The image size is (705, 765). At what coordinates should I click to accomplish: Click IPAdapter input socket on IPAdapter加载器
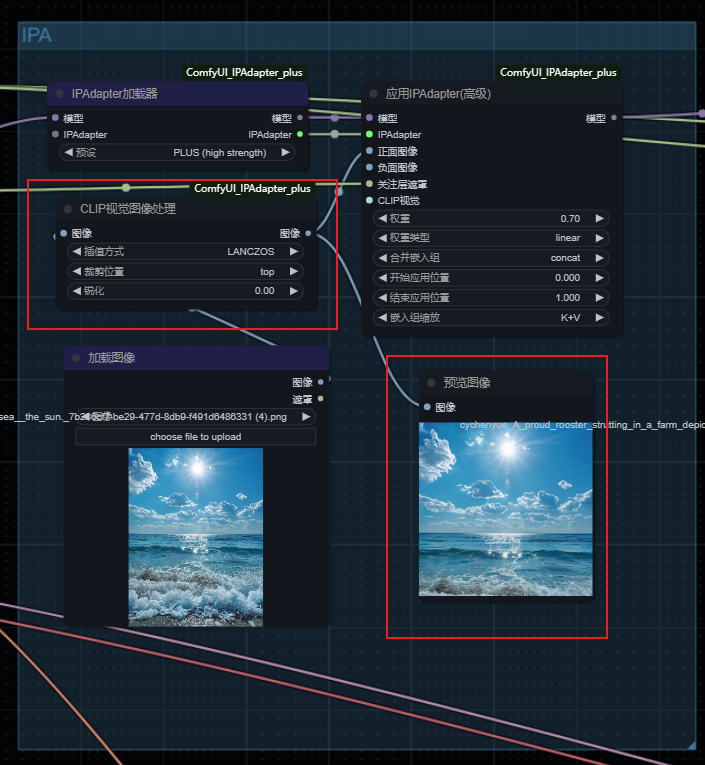(55, 134)
